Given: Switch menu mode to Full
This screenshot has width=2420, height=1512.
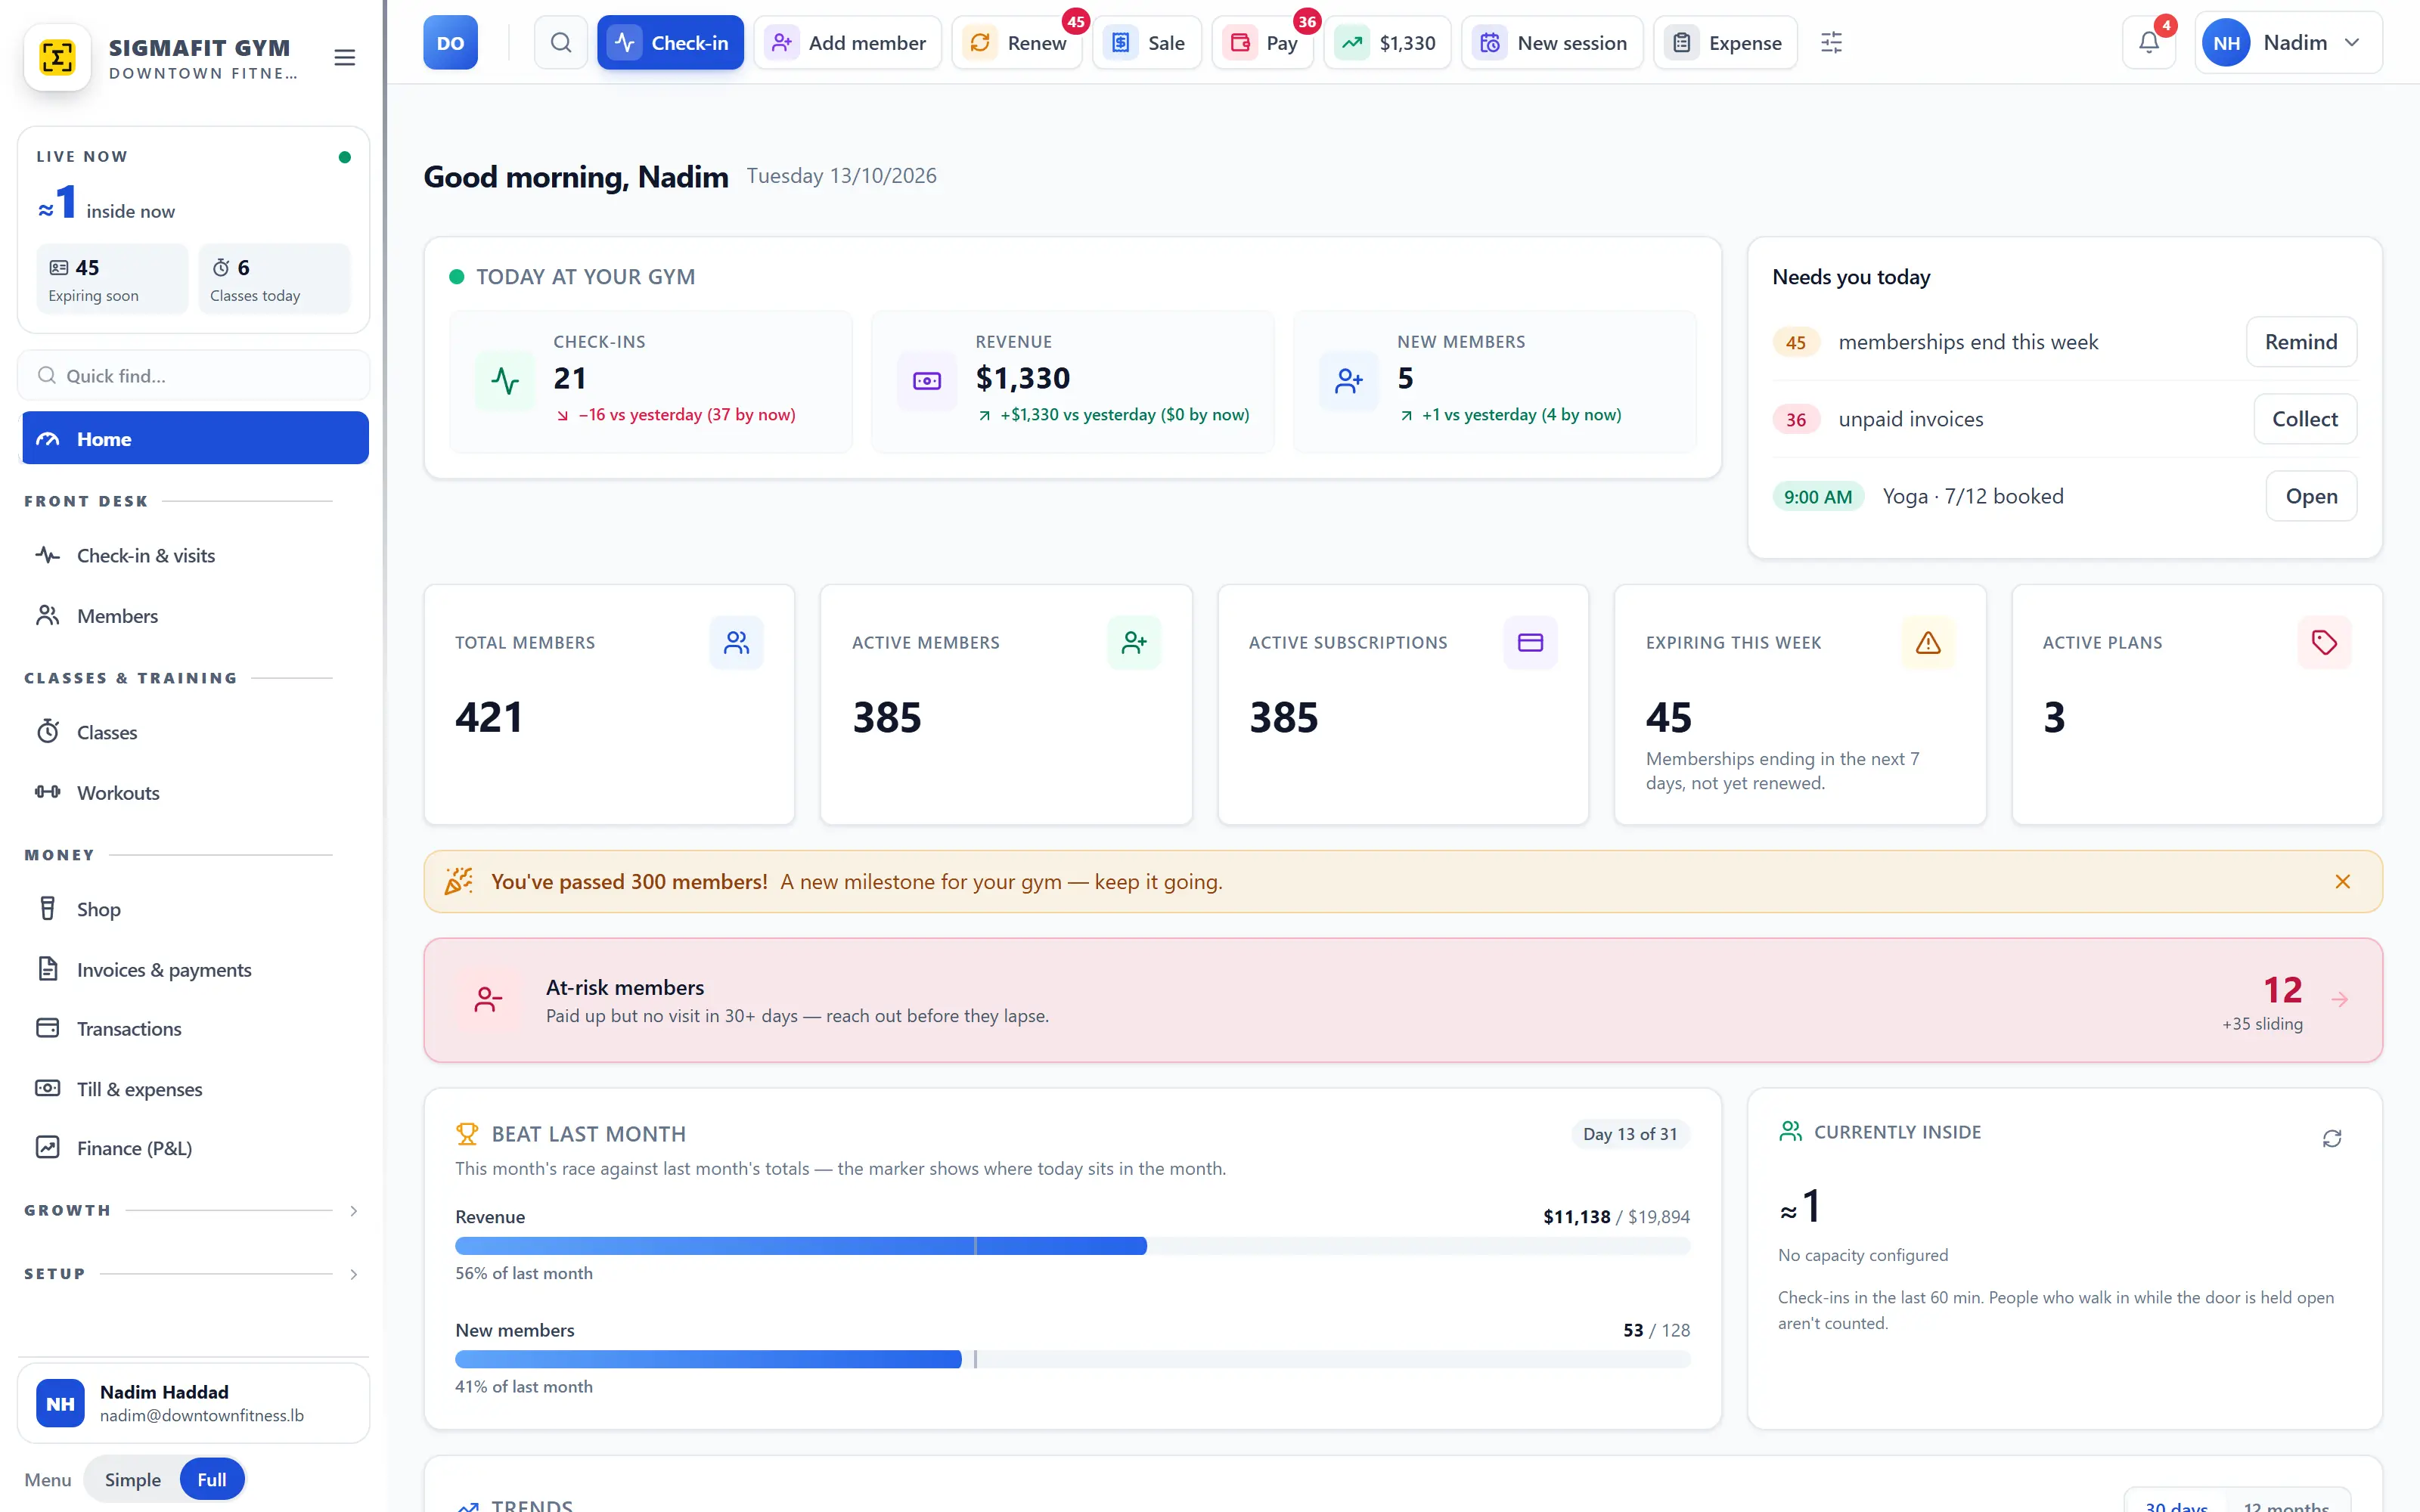Looking at the screenshot, I should tap(211, 1479).
